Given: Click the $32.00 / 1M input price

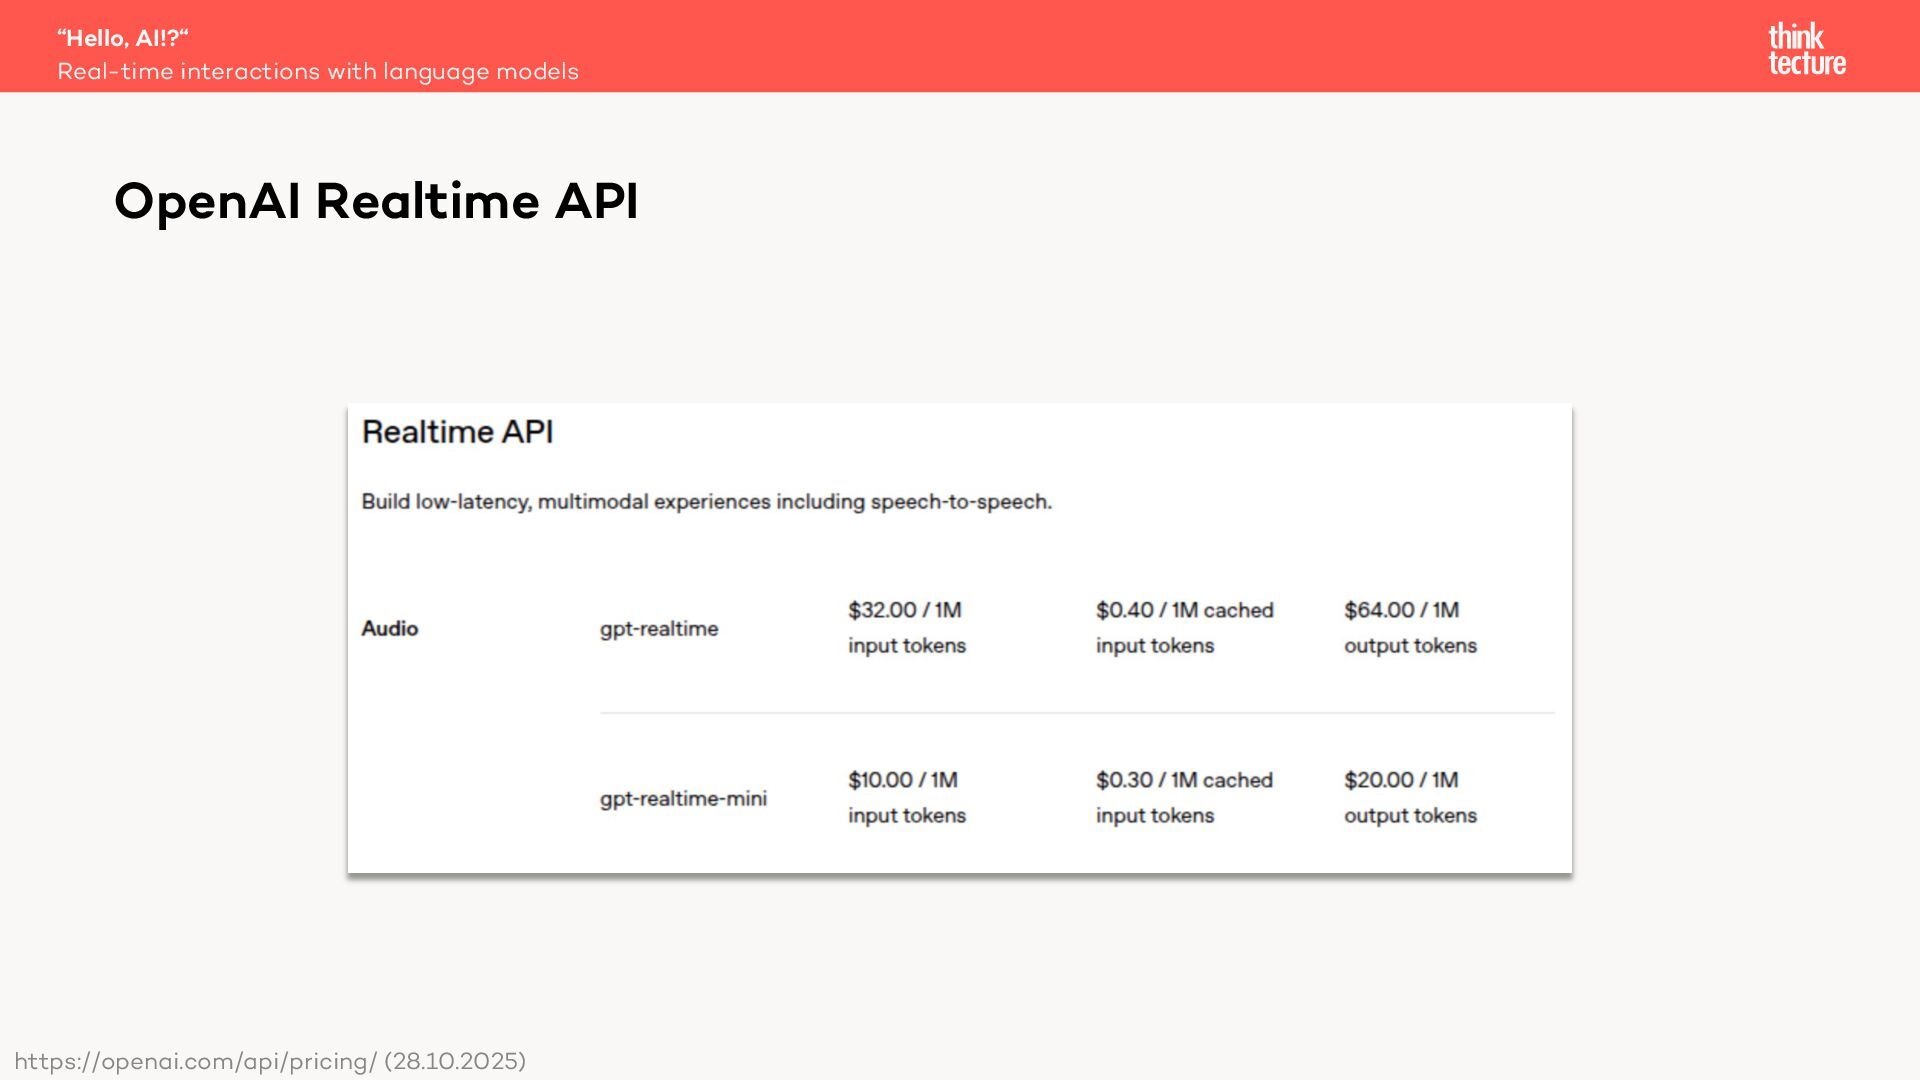Looking at the screenshot, I should 904,610.
